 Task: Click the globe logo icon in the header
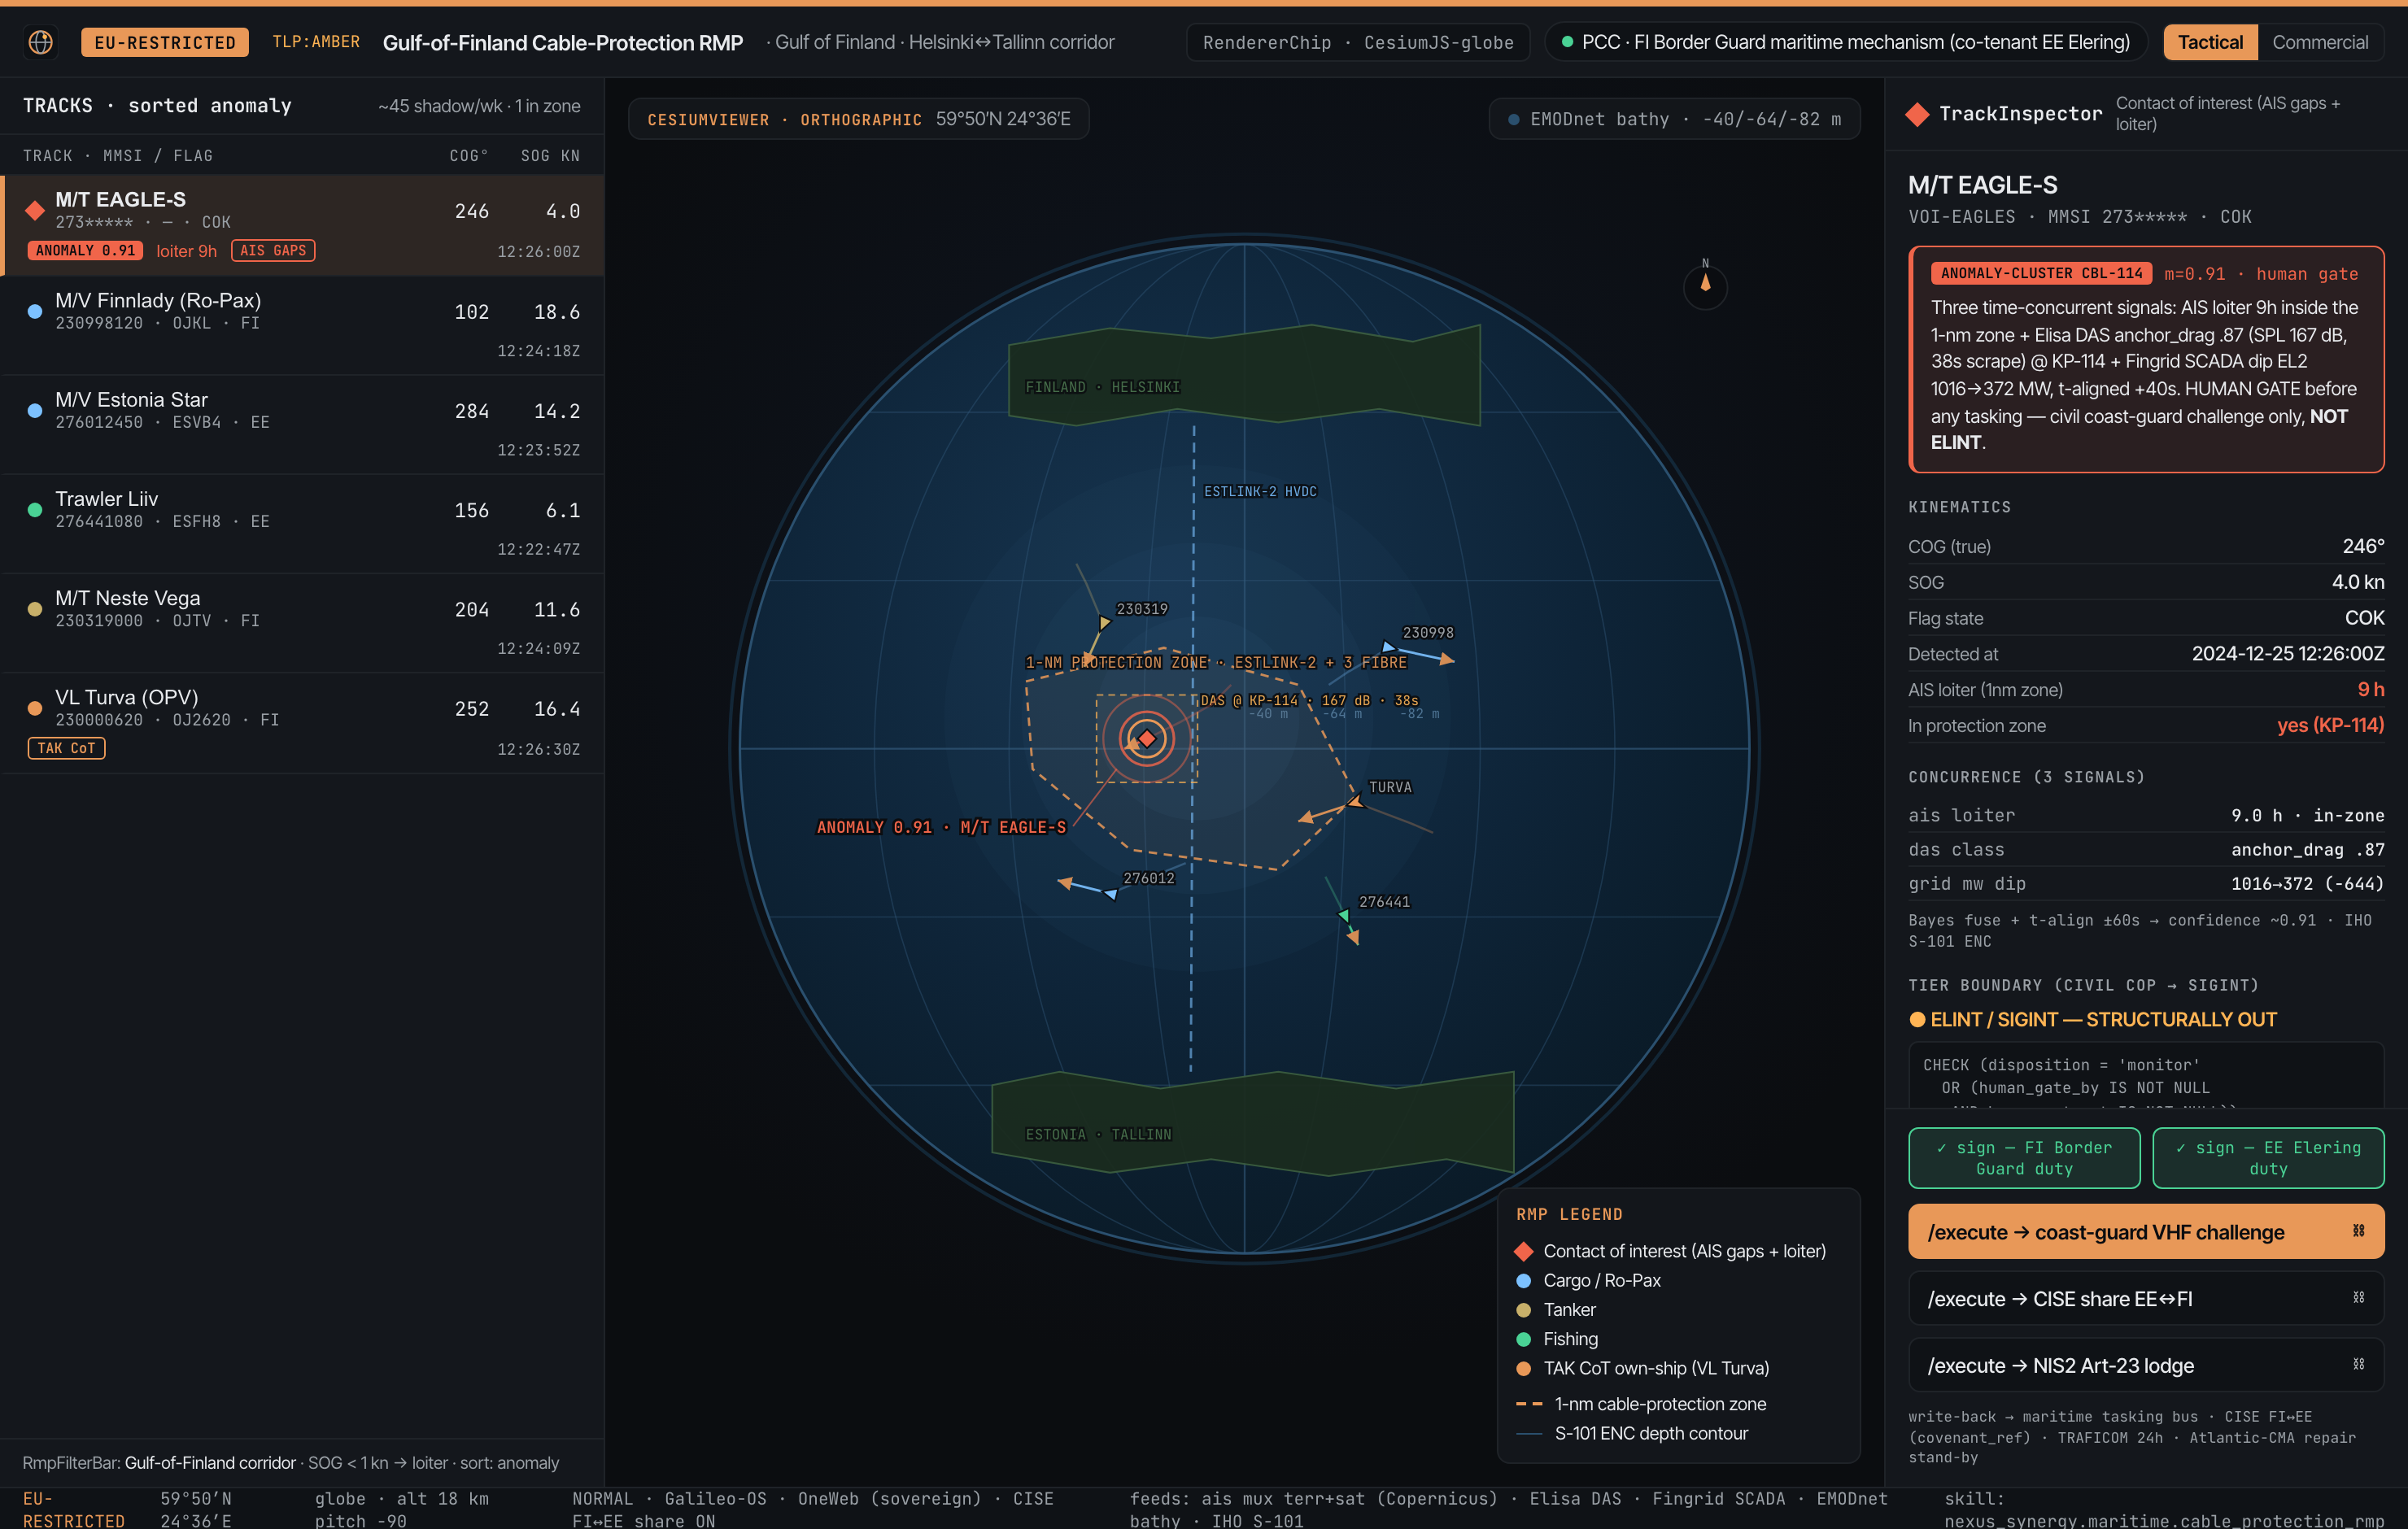click(41, 42)
